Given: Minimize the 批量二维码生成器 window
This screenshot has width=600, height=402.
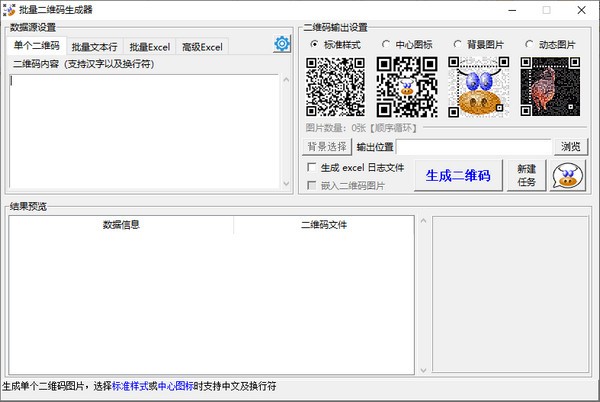Looking at the screenshot, I should pos(512,10).
